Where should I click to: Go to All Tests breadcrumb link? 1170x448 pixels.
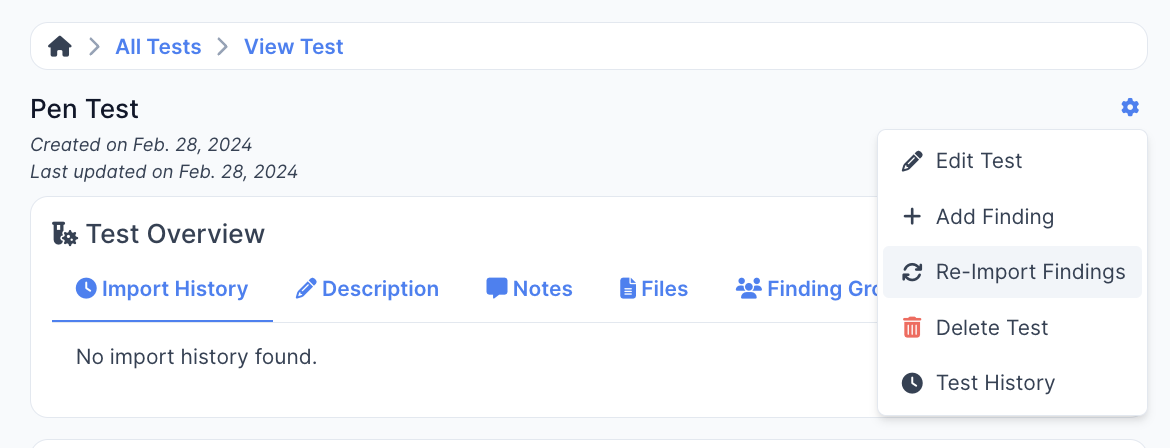pos(158,47)
